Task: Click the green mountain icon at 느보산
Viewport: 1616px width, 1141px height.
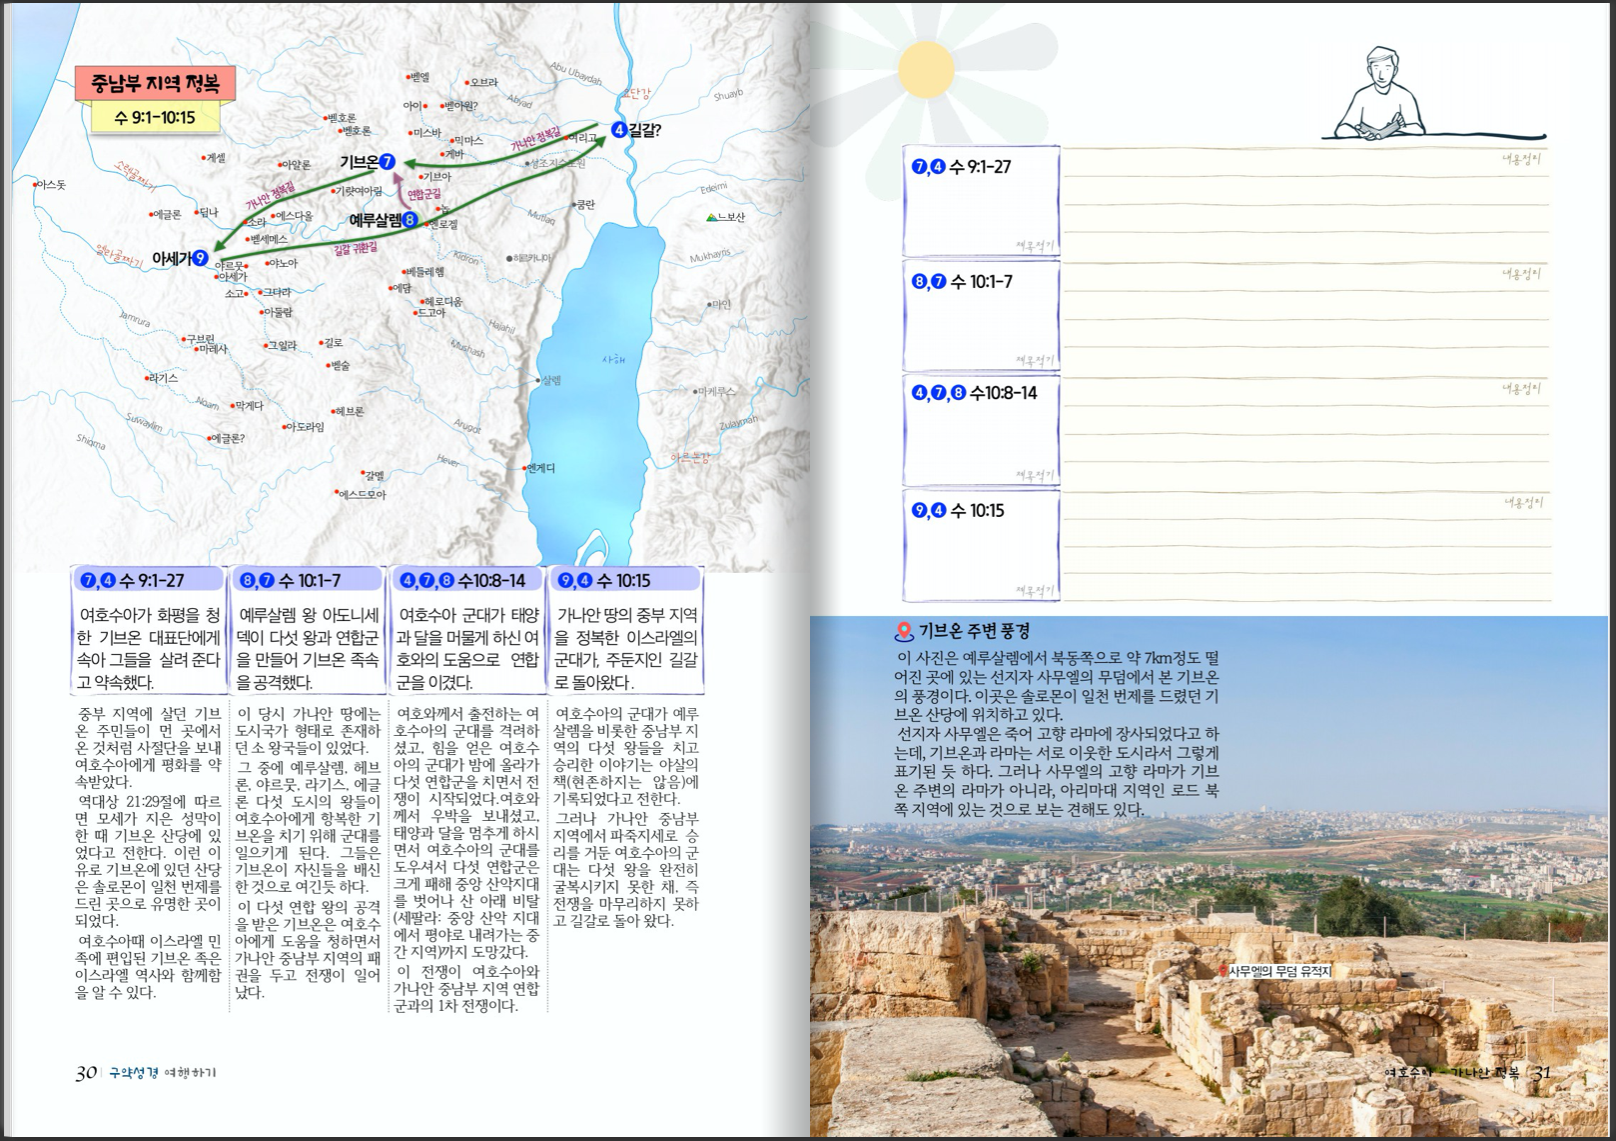Action: tap(711, 217)
